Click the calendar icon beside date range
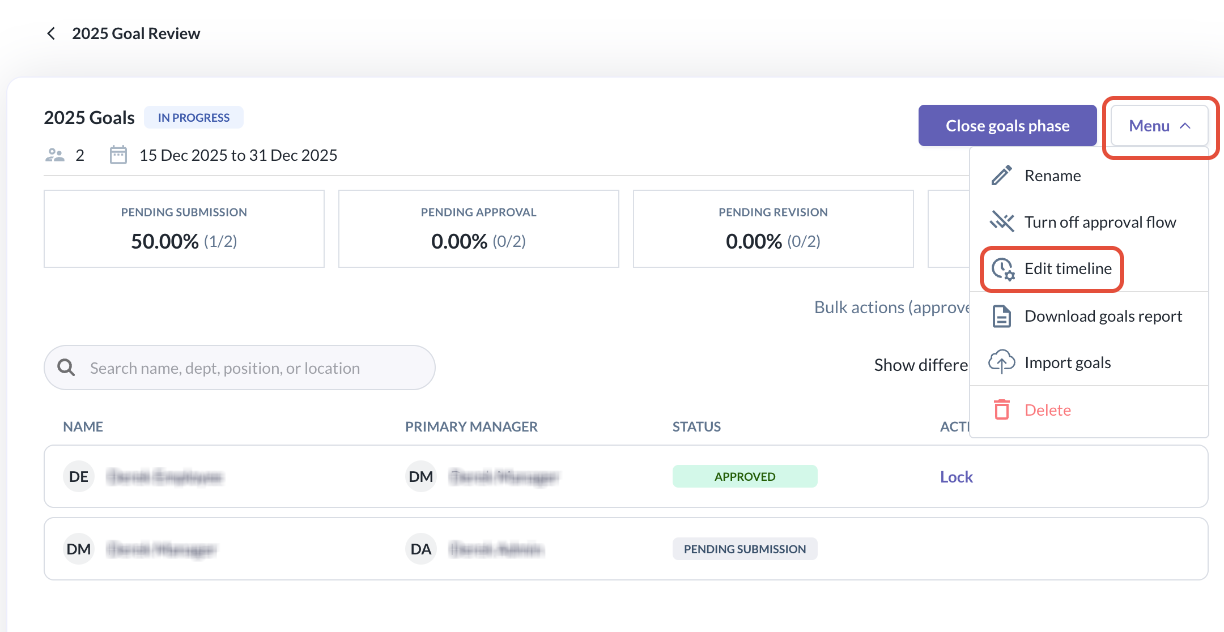The width and height of the screenshot is (1224, 632). pos(119,155)
